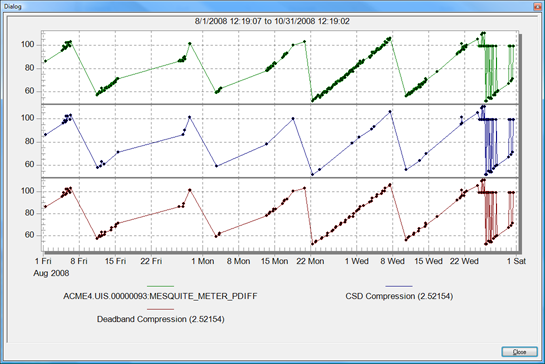This screenshot has width=545, height=364.
Task: Click the '15 Fri' time axis label
Action: click(115, 261)
